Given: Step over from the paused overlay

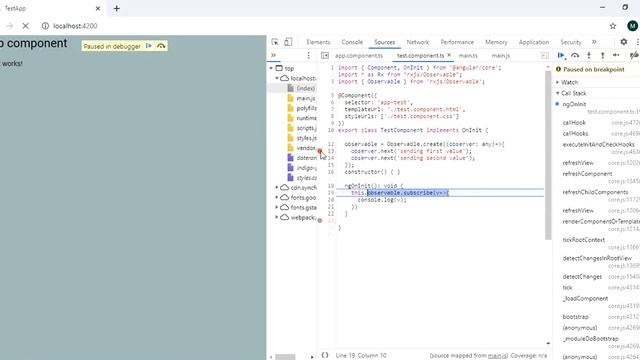Looking at the screenshot, I should point(161,46).
